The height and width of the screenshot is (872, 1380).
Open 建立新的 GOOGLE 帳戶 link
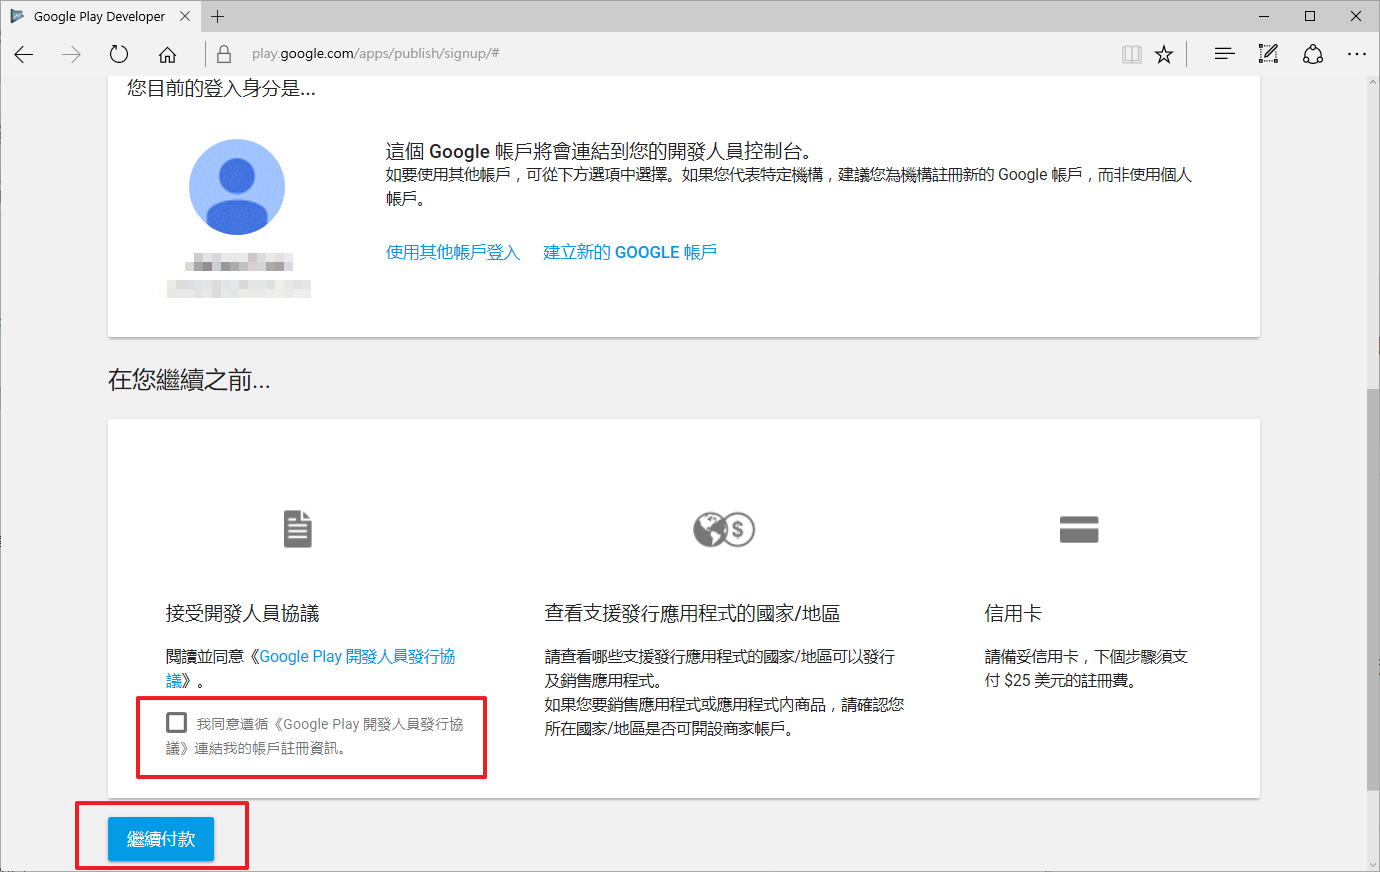[630, 252]
